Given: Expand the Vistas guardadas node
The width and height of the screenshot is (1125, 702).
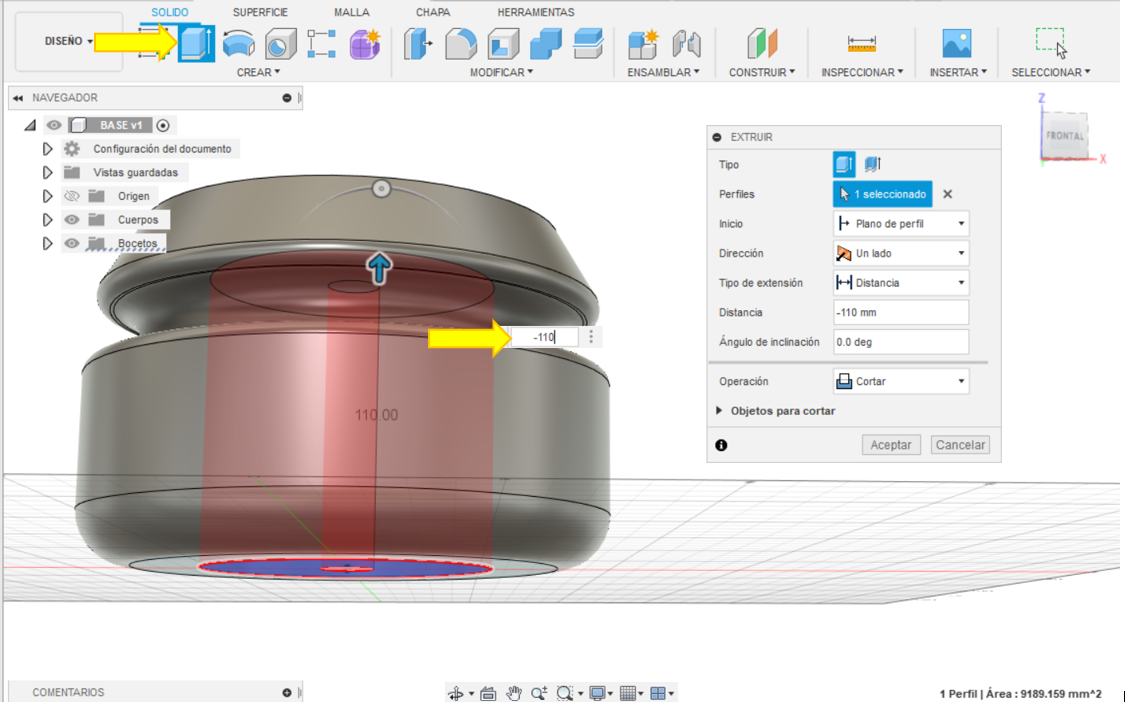Looking at the screenshot, I should (47, 172).
